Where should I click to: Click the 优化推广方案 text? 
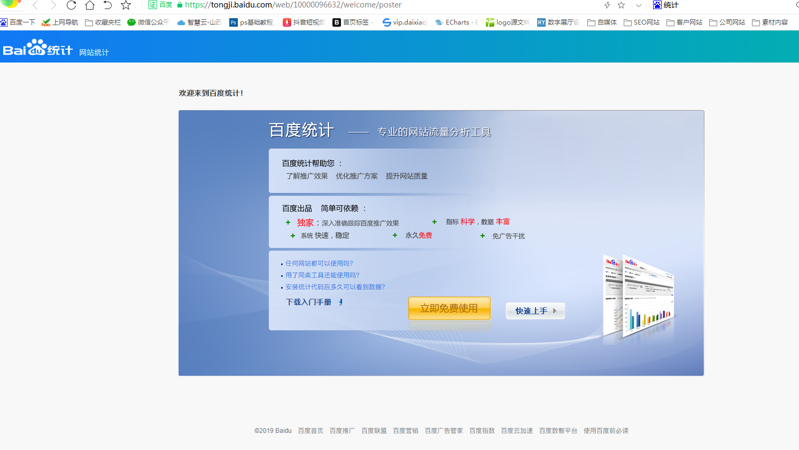357,176
